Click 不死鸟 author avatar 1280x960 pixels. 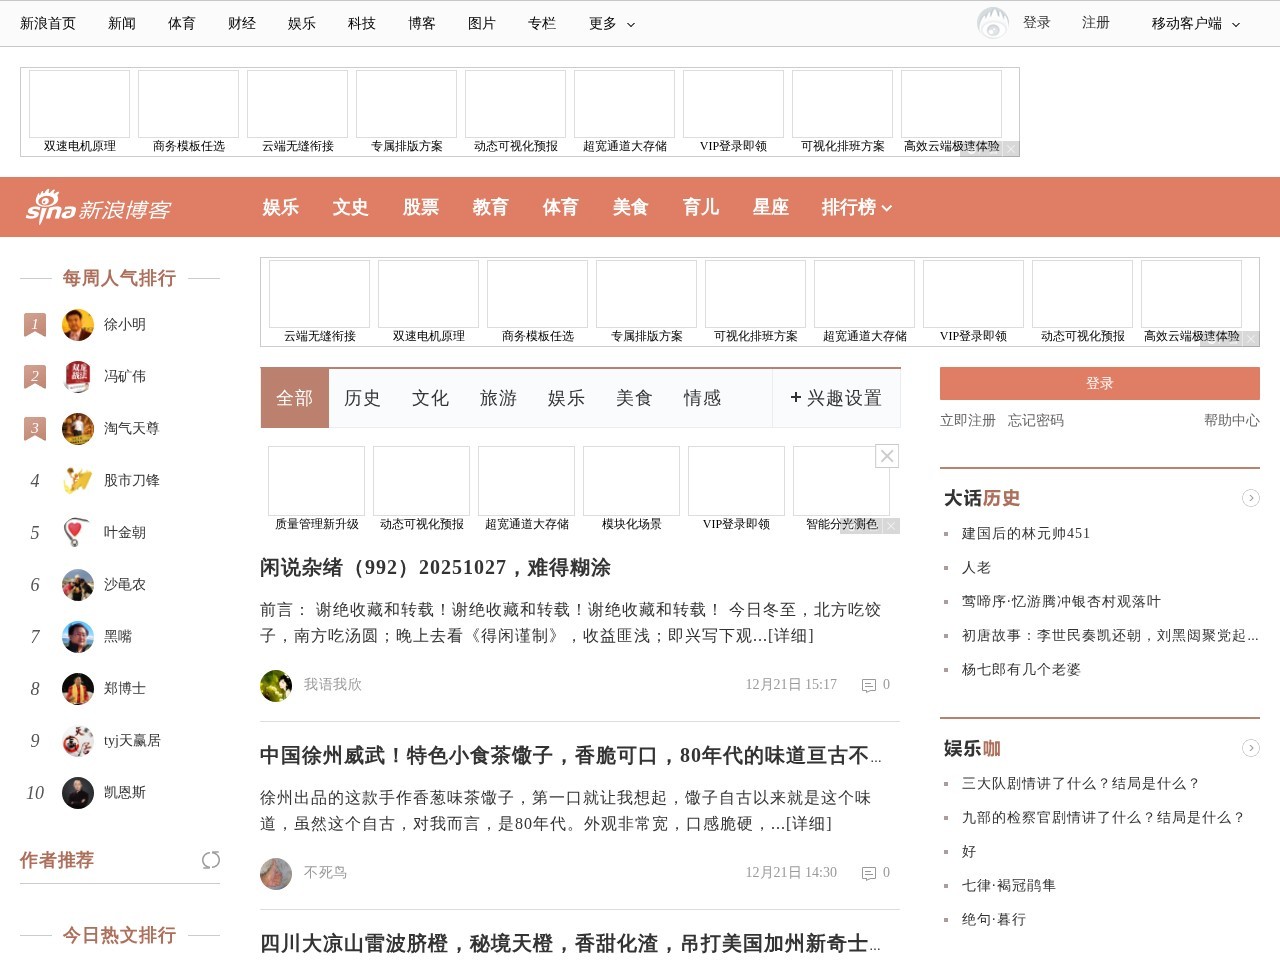pos(276,873)
